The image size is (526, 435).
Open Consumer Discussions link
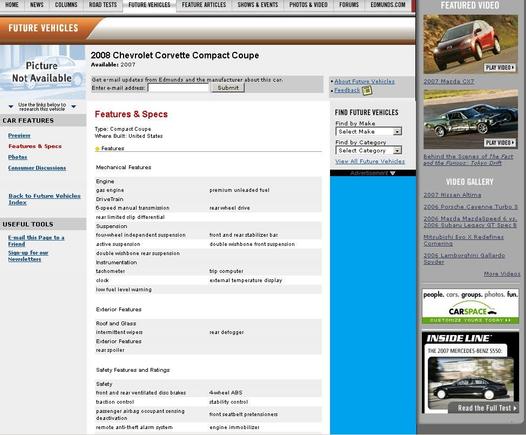(x=37, y=168)
